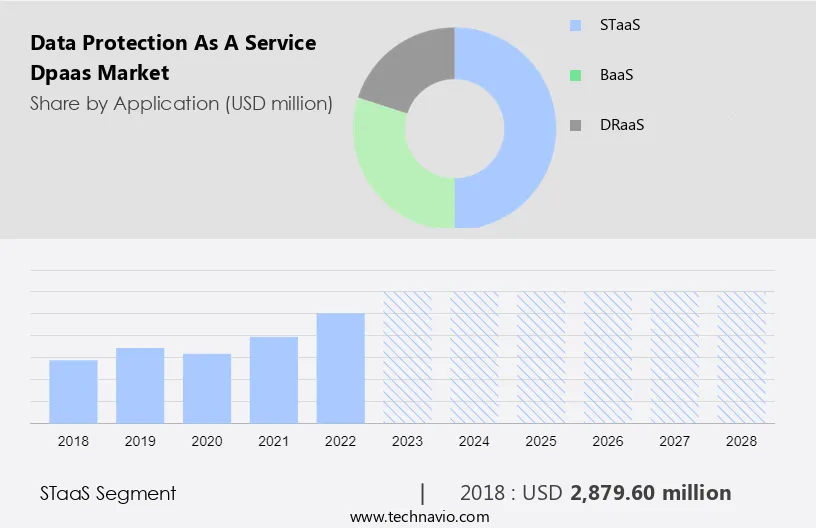Click the tallest solid 2022 bar
This screenshot has height=528, width=816.
341,368
